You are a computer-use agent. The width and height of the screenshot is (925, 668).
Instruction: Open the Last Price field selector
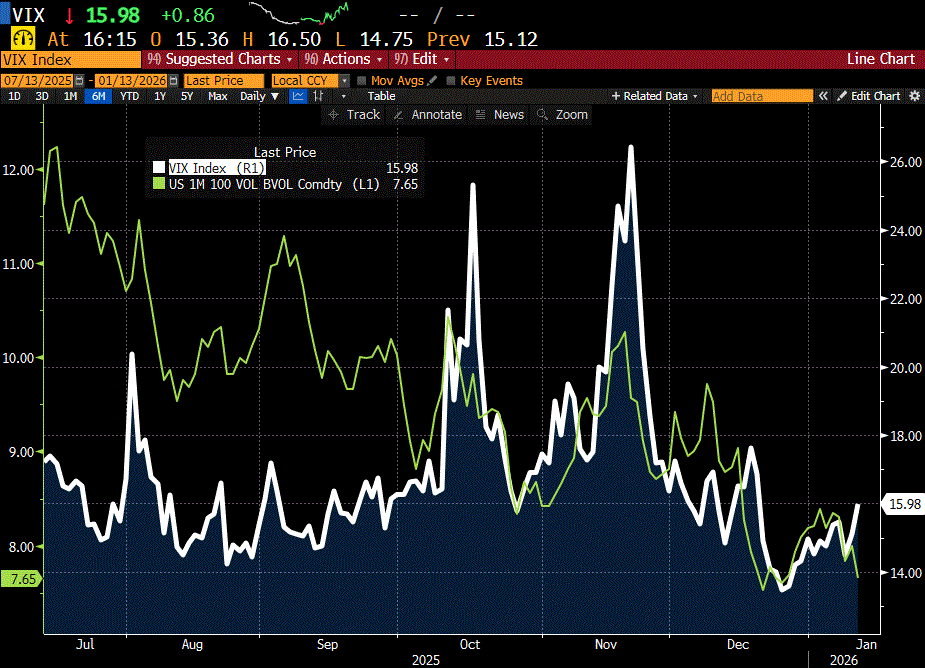224,81
